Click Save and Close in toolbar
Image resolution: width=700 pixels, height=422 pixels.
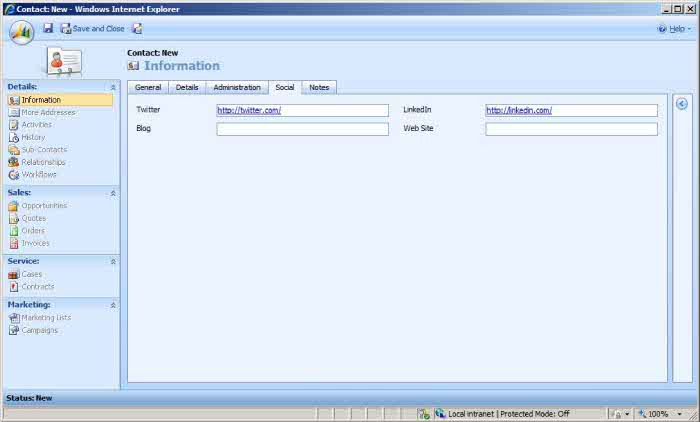tap(93, 29)
